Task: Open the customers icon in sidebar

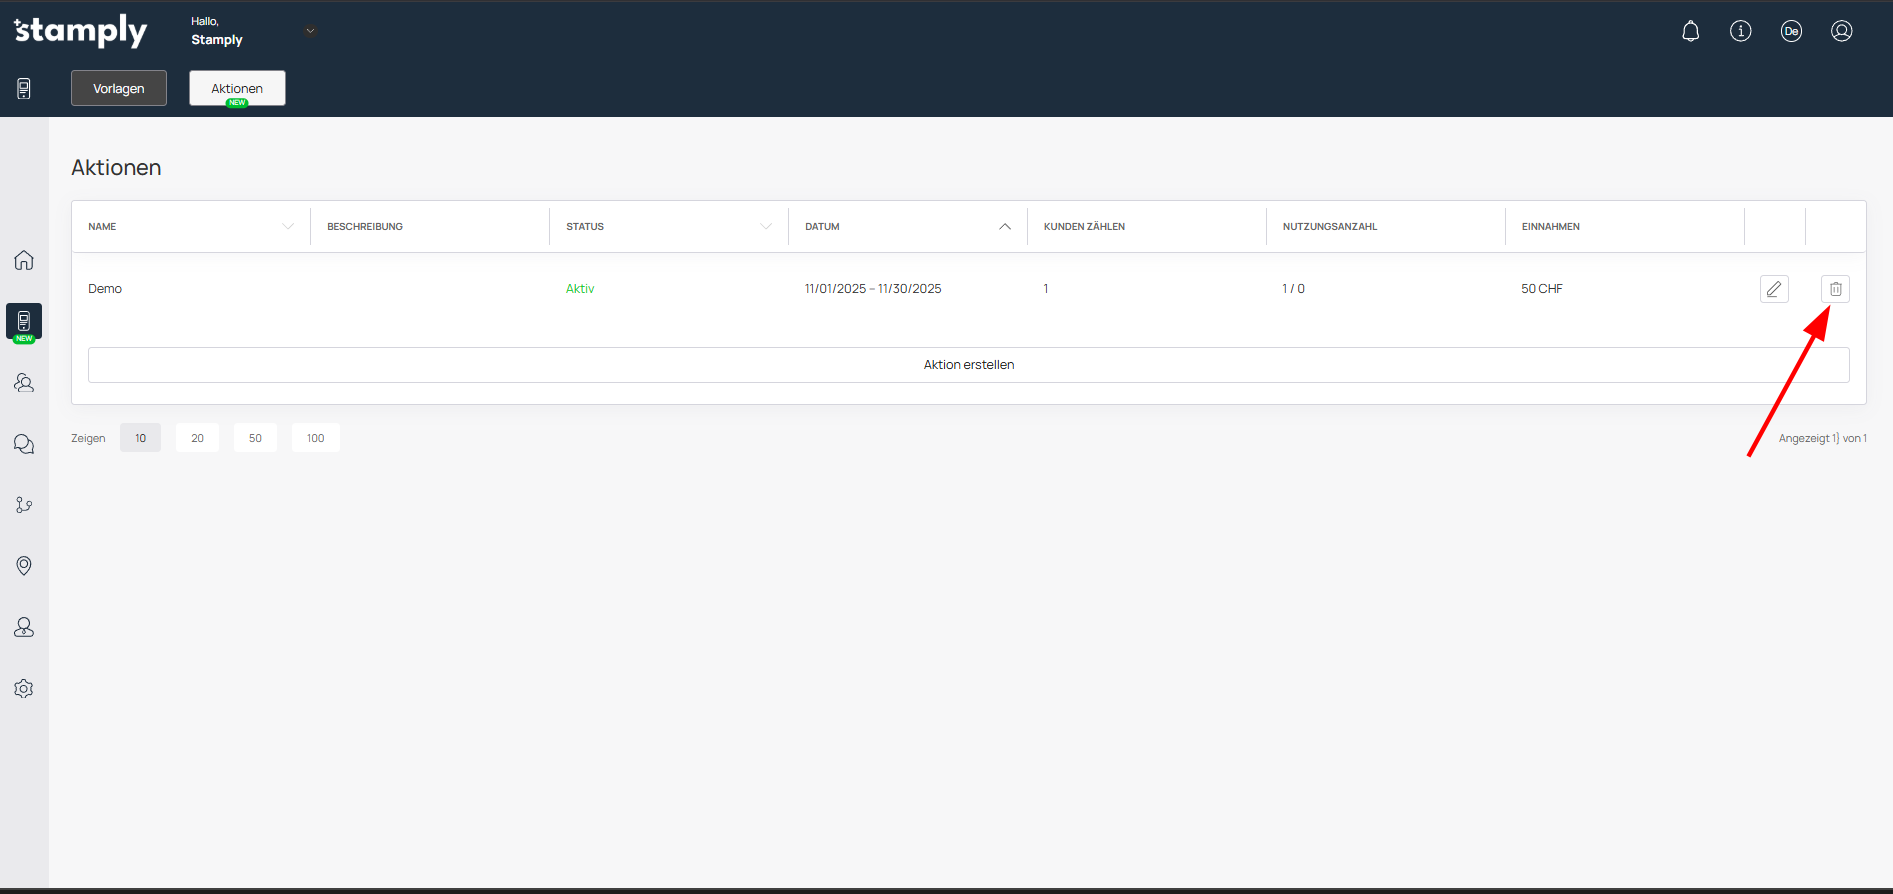Action: [24, 383]
